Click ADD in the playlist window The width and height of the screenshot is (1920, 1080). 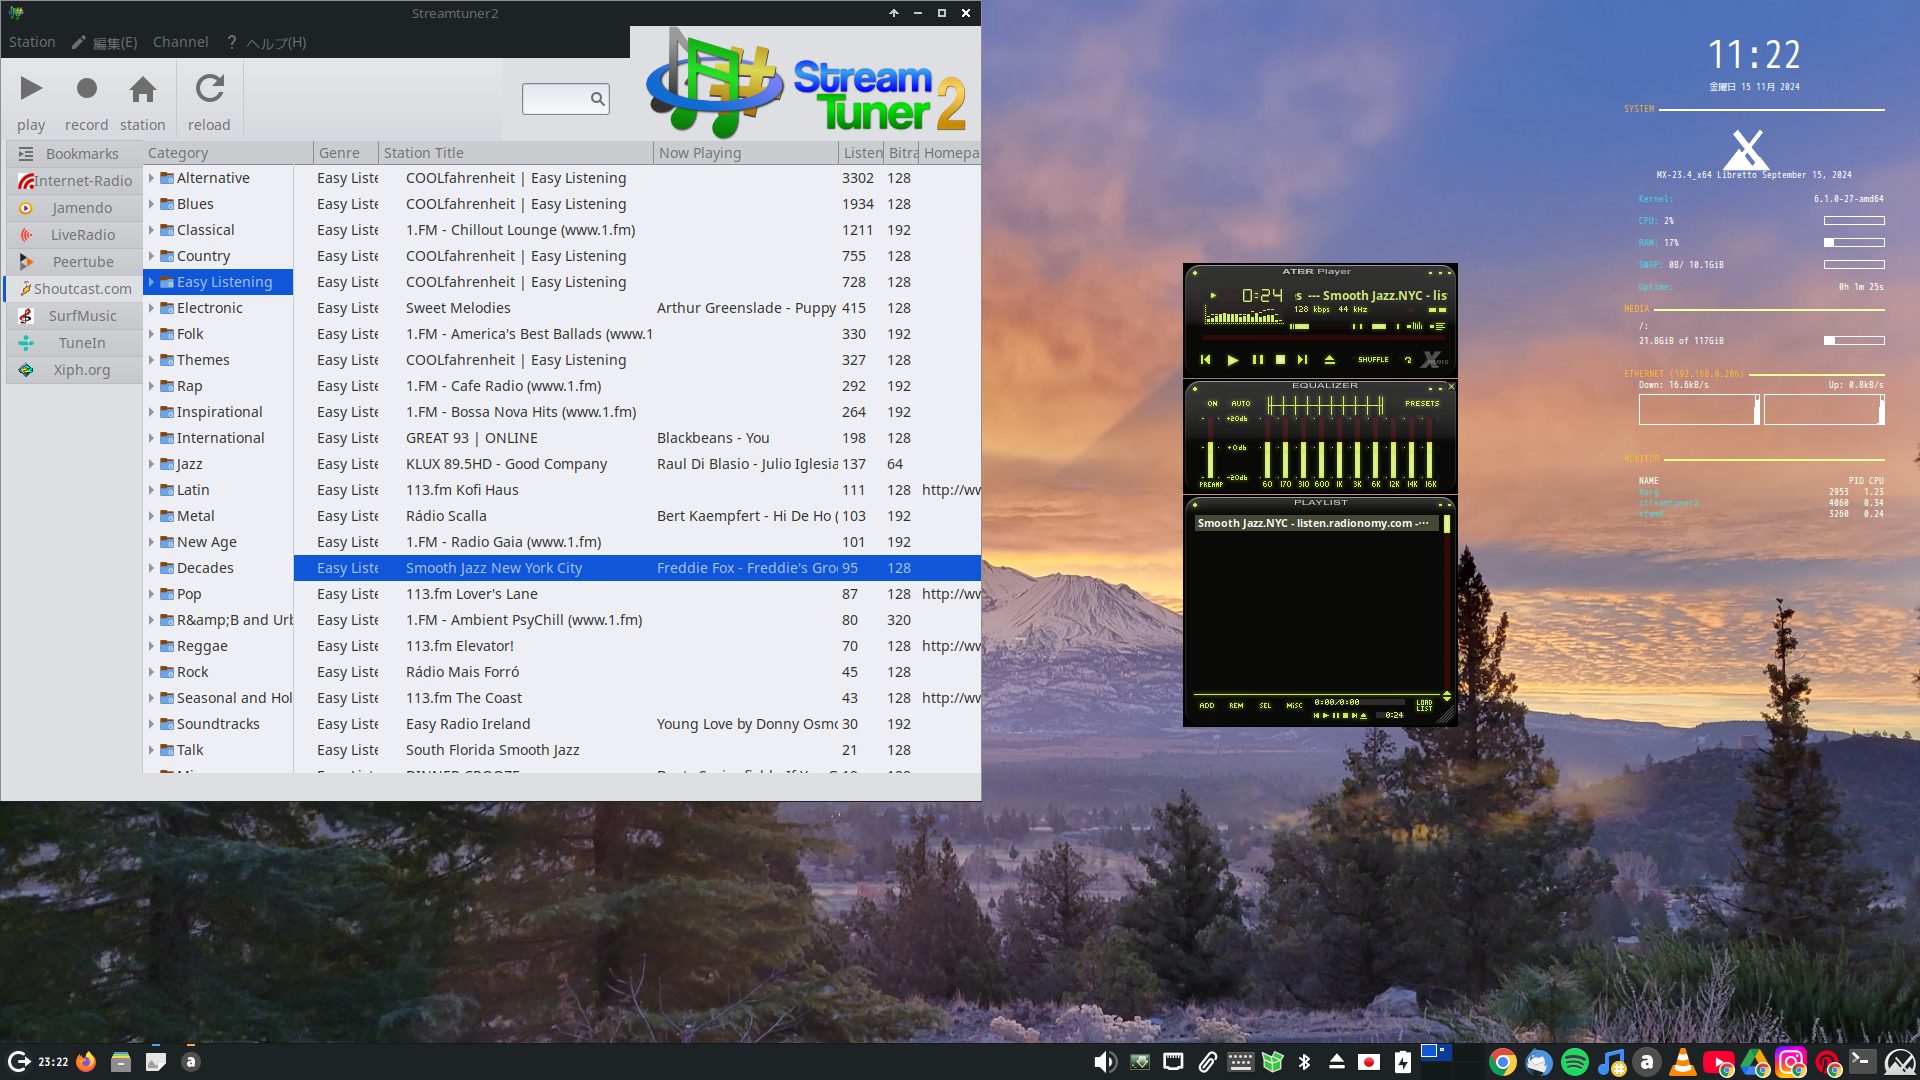tap(1207, 706)
